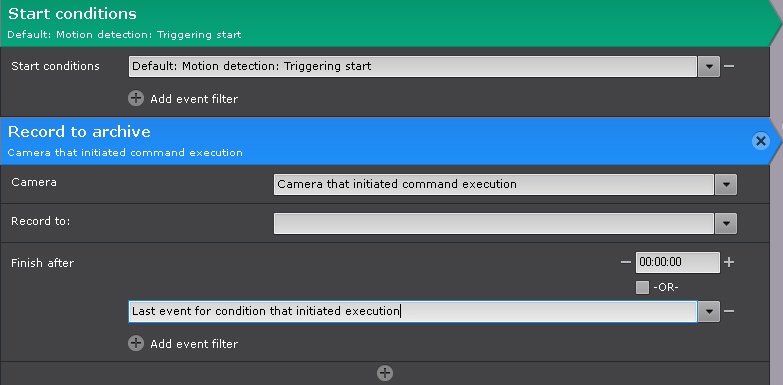This screenshot has height=385, width=783.
Task: Click plus icon under Finish after
Action: [x=136, y=343]
